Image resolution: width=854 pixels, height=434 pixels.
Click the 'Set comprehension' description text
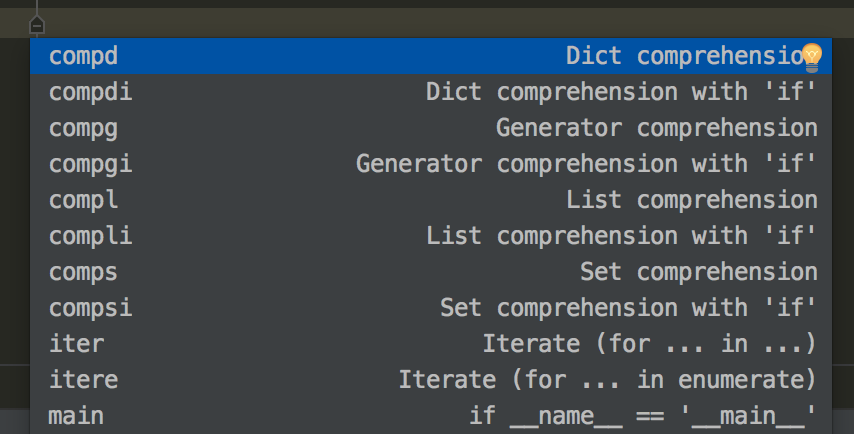pos(698,271)
